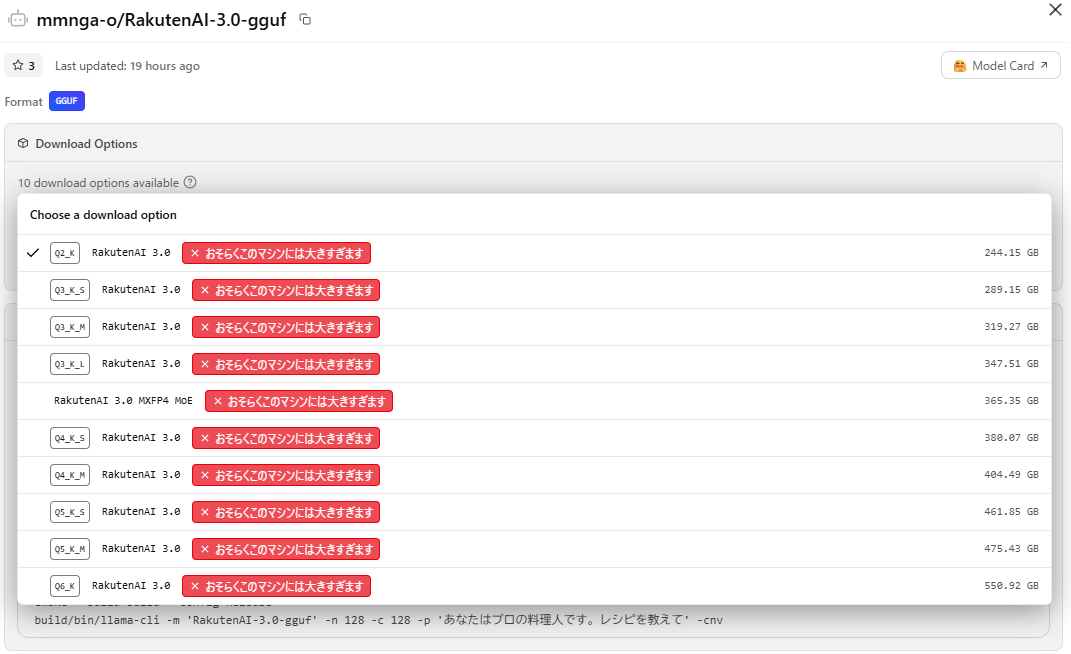This screenshot has width=1071, height=654.
Task: Choose the Q3_K_L option at 347.51 GB
Action: [534, 364]
